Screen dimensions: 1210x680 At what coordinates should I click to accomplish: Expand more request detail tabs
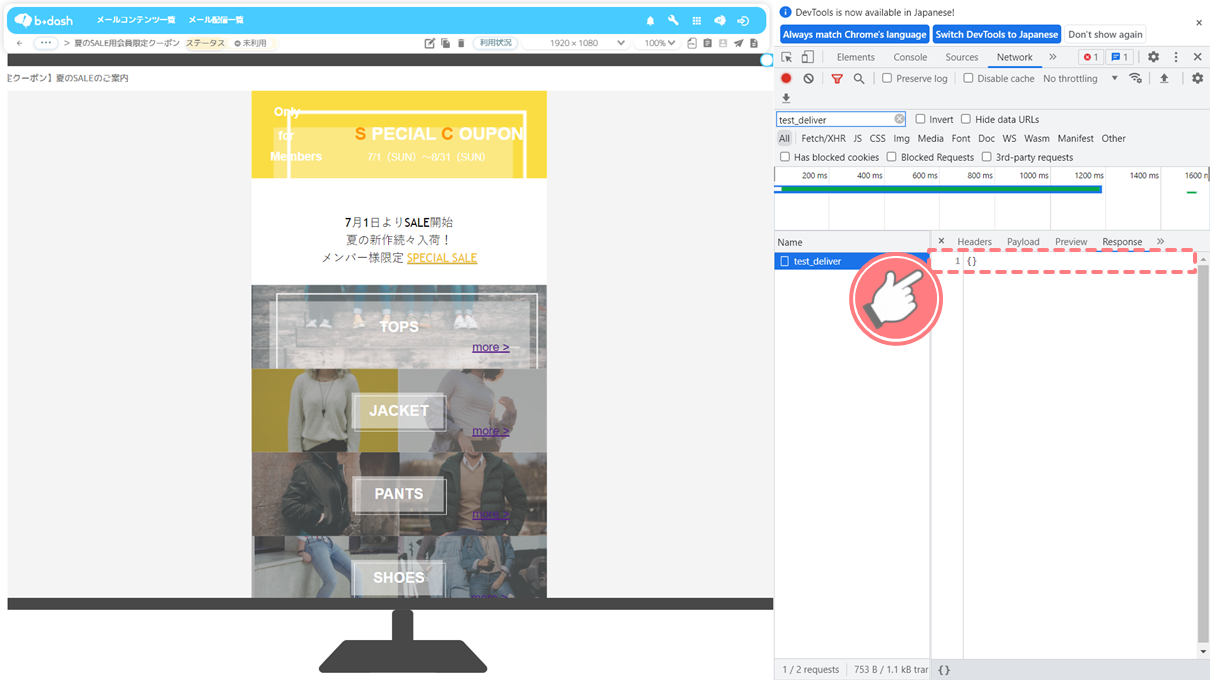pyautogui.click(x=1160, y=241)
